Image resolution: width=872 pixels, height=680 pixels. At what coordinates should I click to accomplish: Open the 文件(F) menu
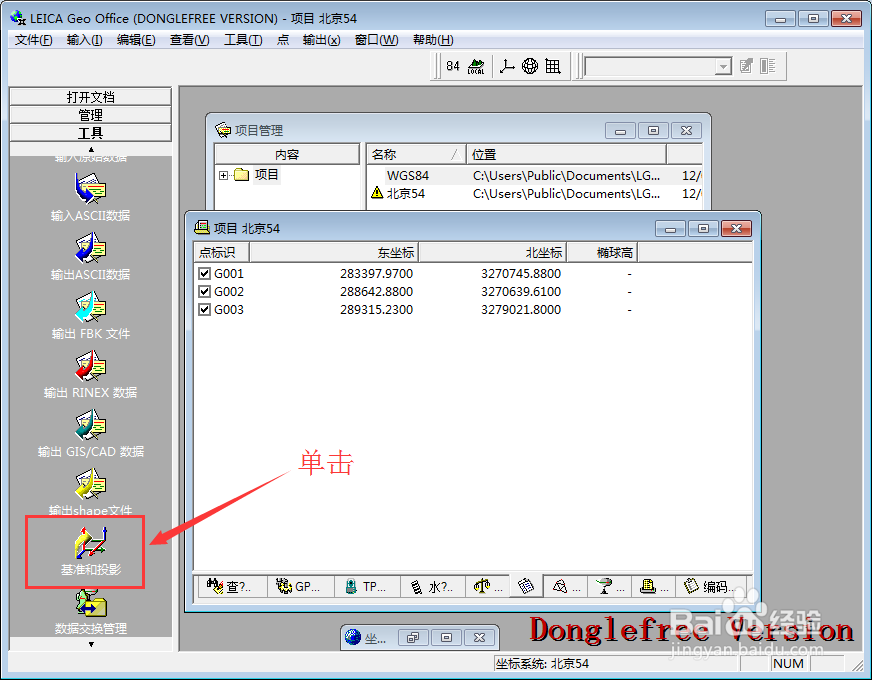pos(33,40)
